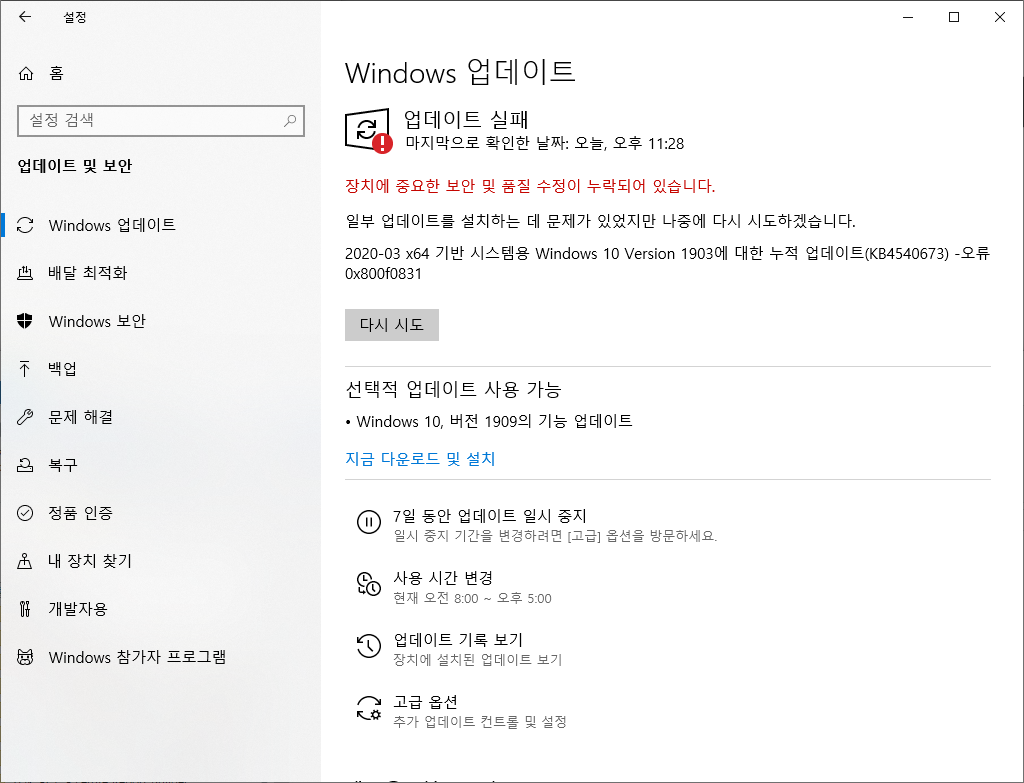Click the KB4540673 error message text

pos(667,263)
